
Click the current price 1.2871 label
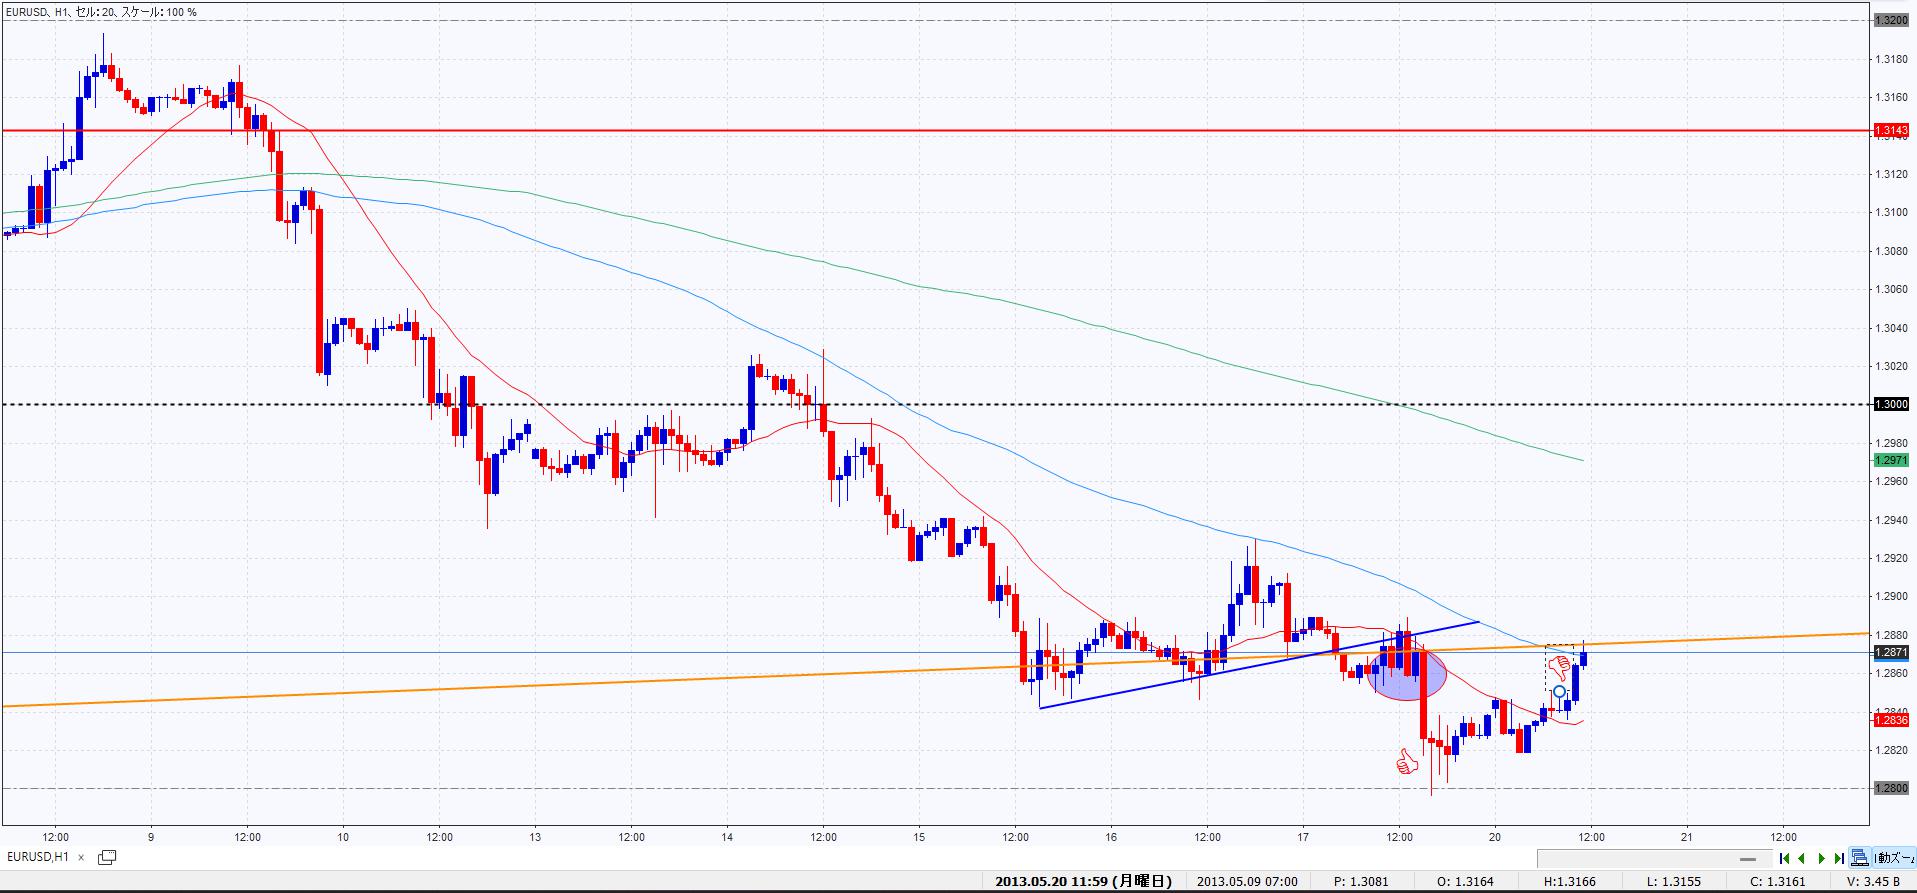tap(1891, 652)
